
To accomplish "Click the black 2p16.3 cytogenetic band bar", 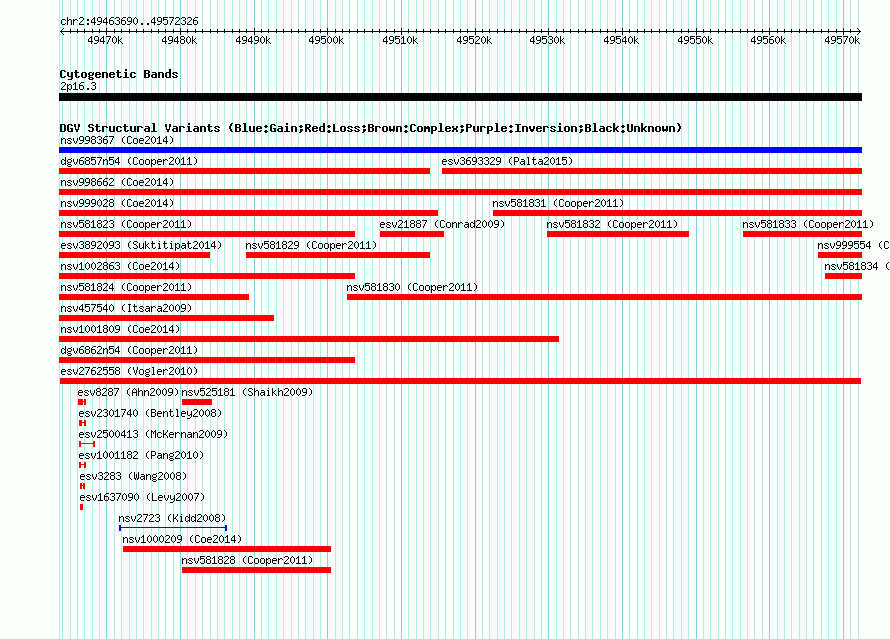I will [x=460, y=97].
